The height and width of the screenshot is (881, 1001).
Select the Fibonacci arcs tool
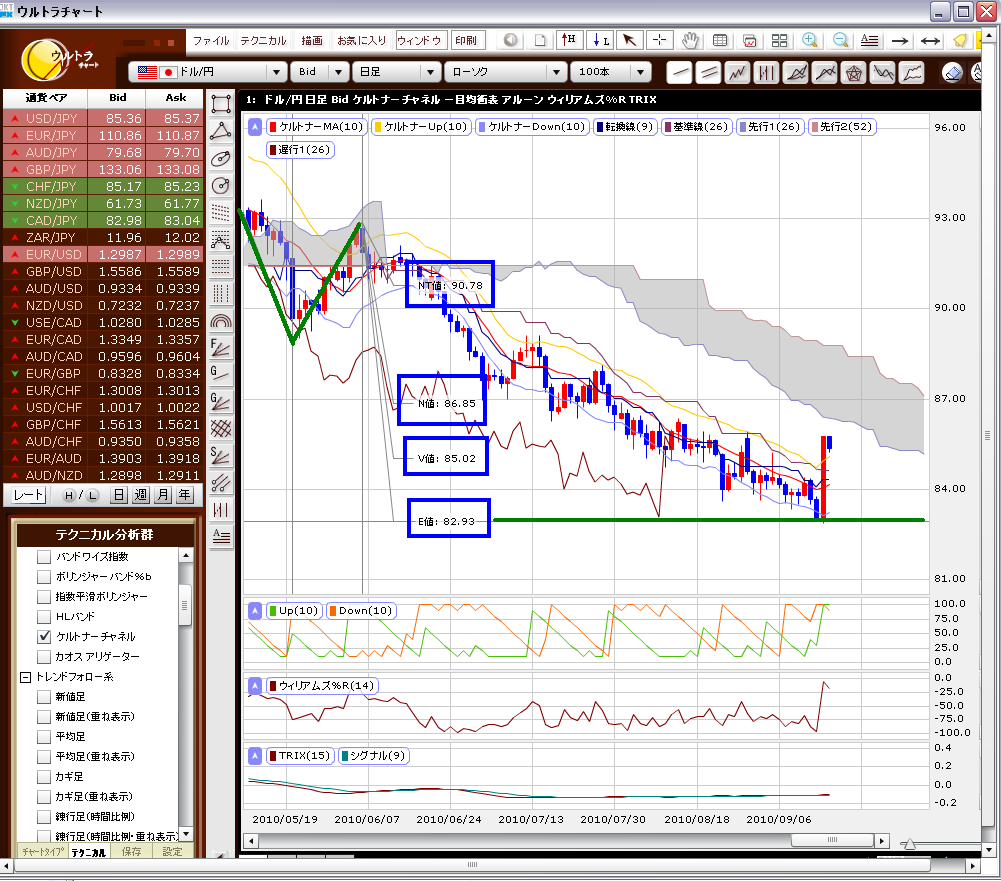[x=221, y=321]
